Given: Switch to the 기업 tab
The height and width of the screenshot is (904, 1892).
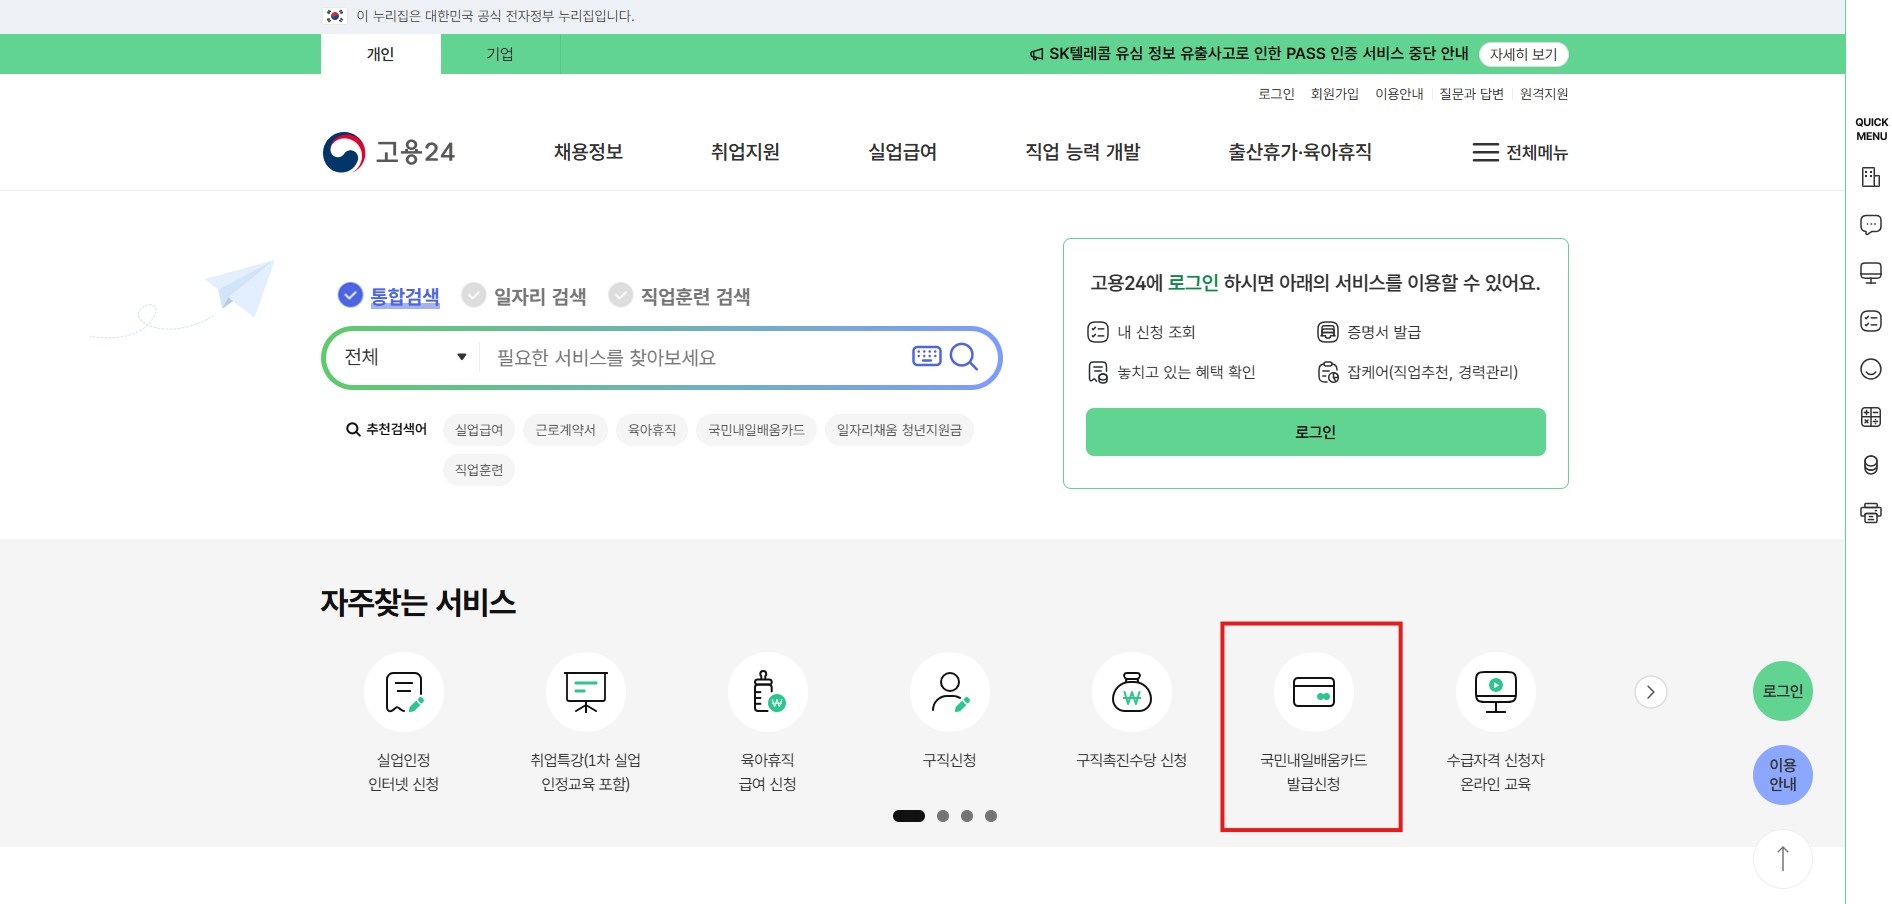Looking at the screenshot, I should pos(500,54).
